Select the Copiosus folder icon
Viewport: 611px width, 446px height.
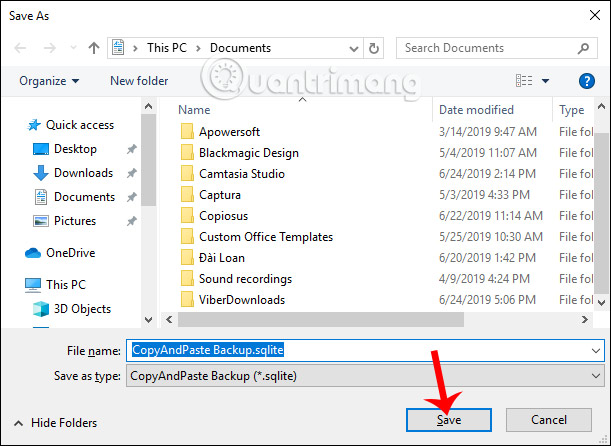(x=187, y=216)
